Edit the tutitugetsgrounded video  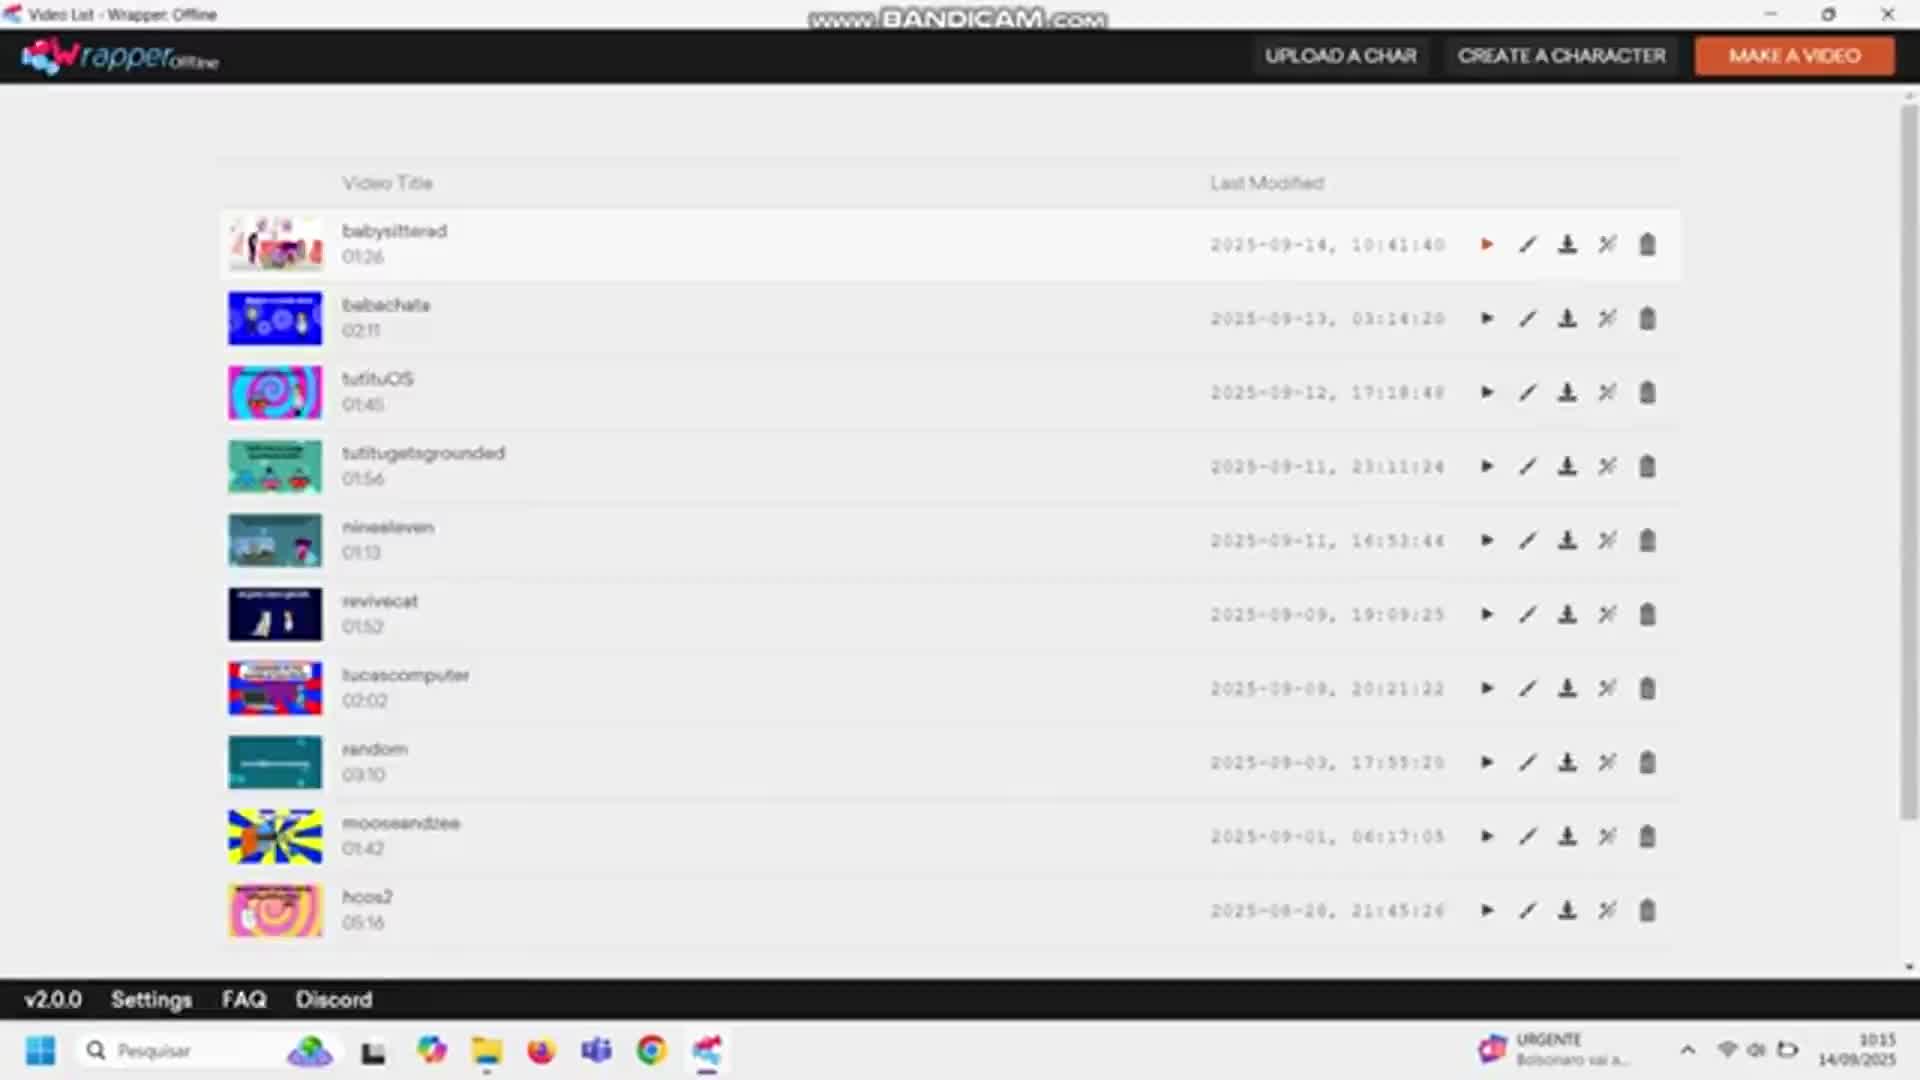pos(1527,466)
